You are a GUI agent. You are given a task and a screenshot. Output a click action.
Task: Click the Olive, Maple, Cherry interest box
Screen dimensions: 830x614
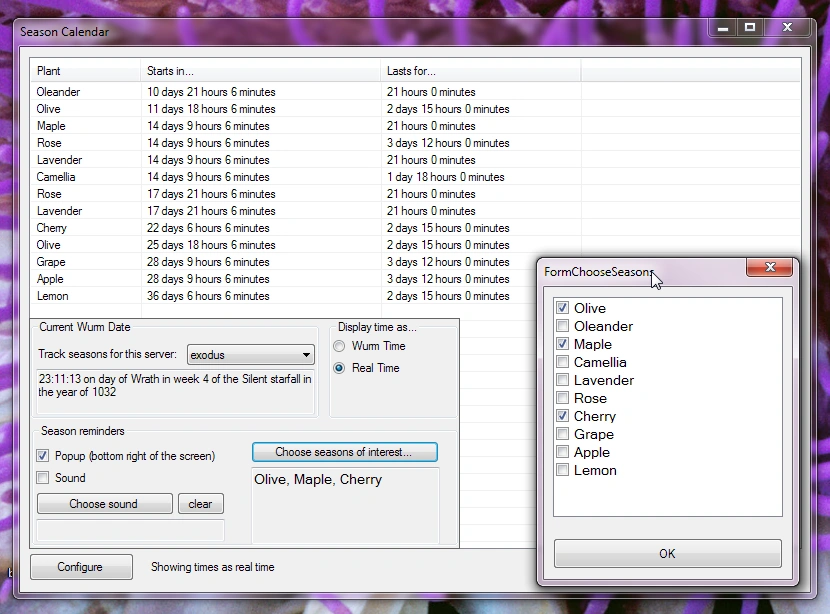pos(345,505)
